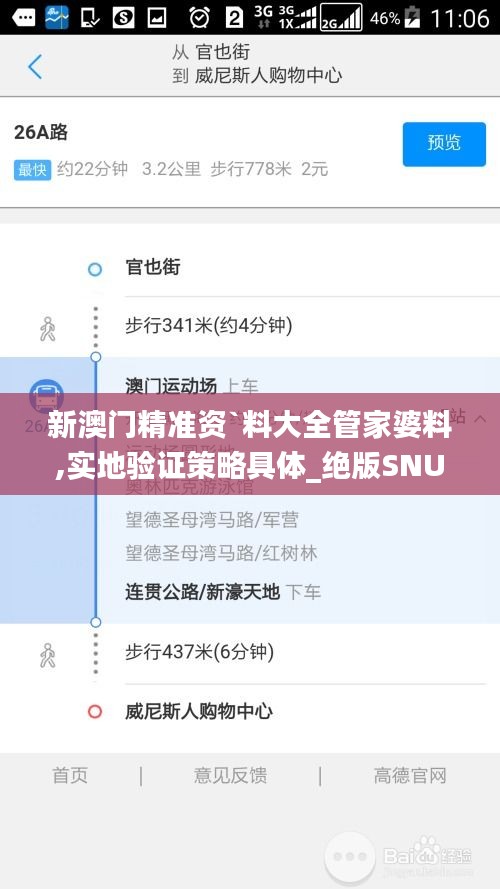Image resolution: width=500 pixels, height=889 pixels.
Task: Tap the second walking icon near 437米
Action: pyautogui.click(x=48, y=655)
